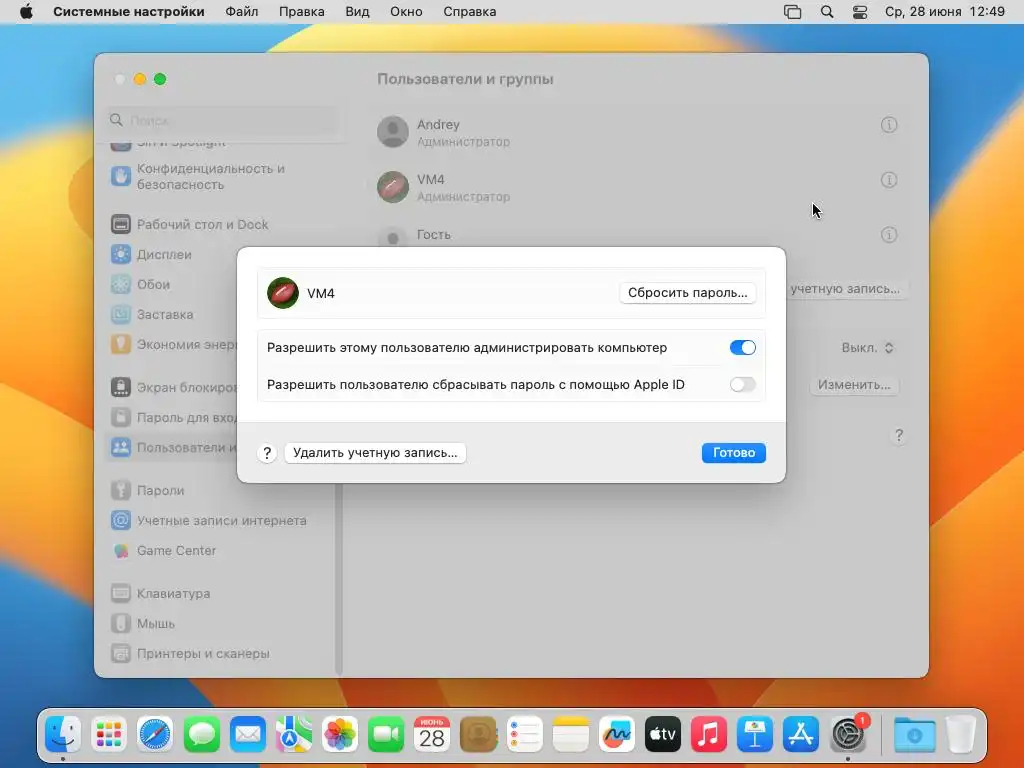Open Music from the Dock
Image resolution: width=1024 pixels, height=768 pixels.
[709, 734]
